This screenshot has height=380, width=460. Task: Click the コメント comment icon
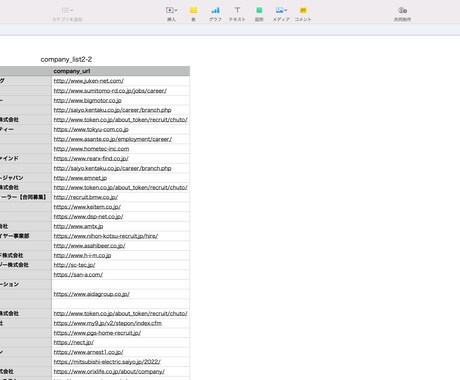tap(303, 11)
